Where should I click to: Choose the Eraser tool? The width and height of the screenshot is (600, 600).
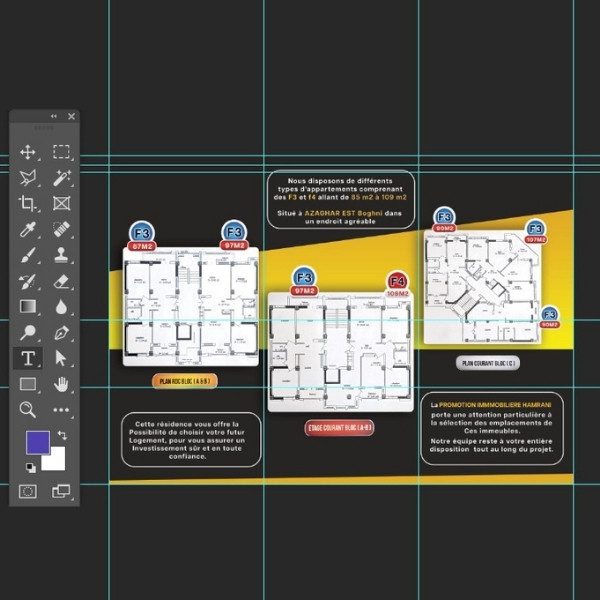coord(61,281)
